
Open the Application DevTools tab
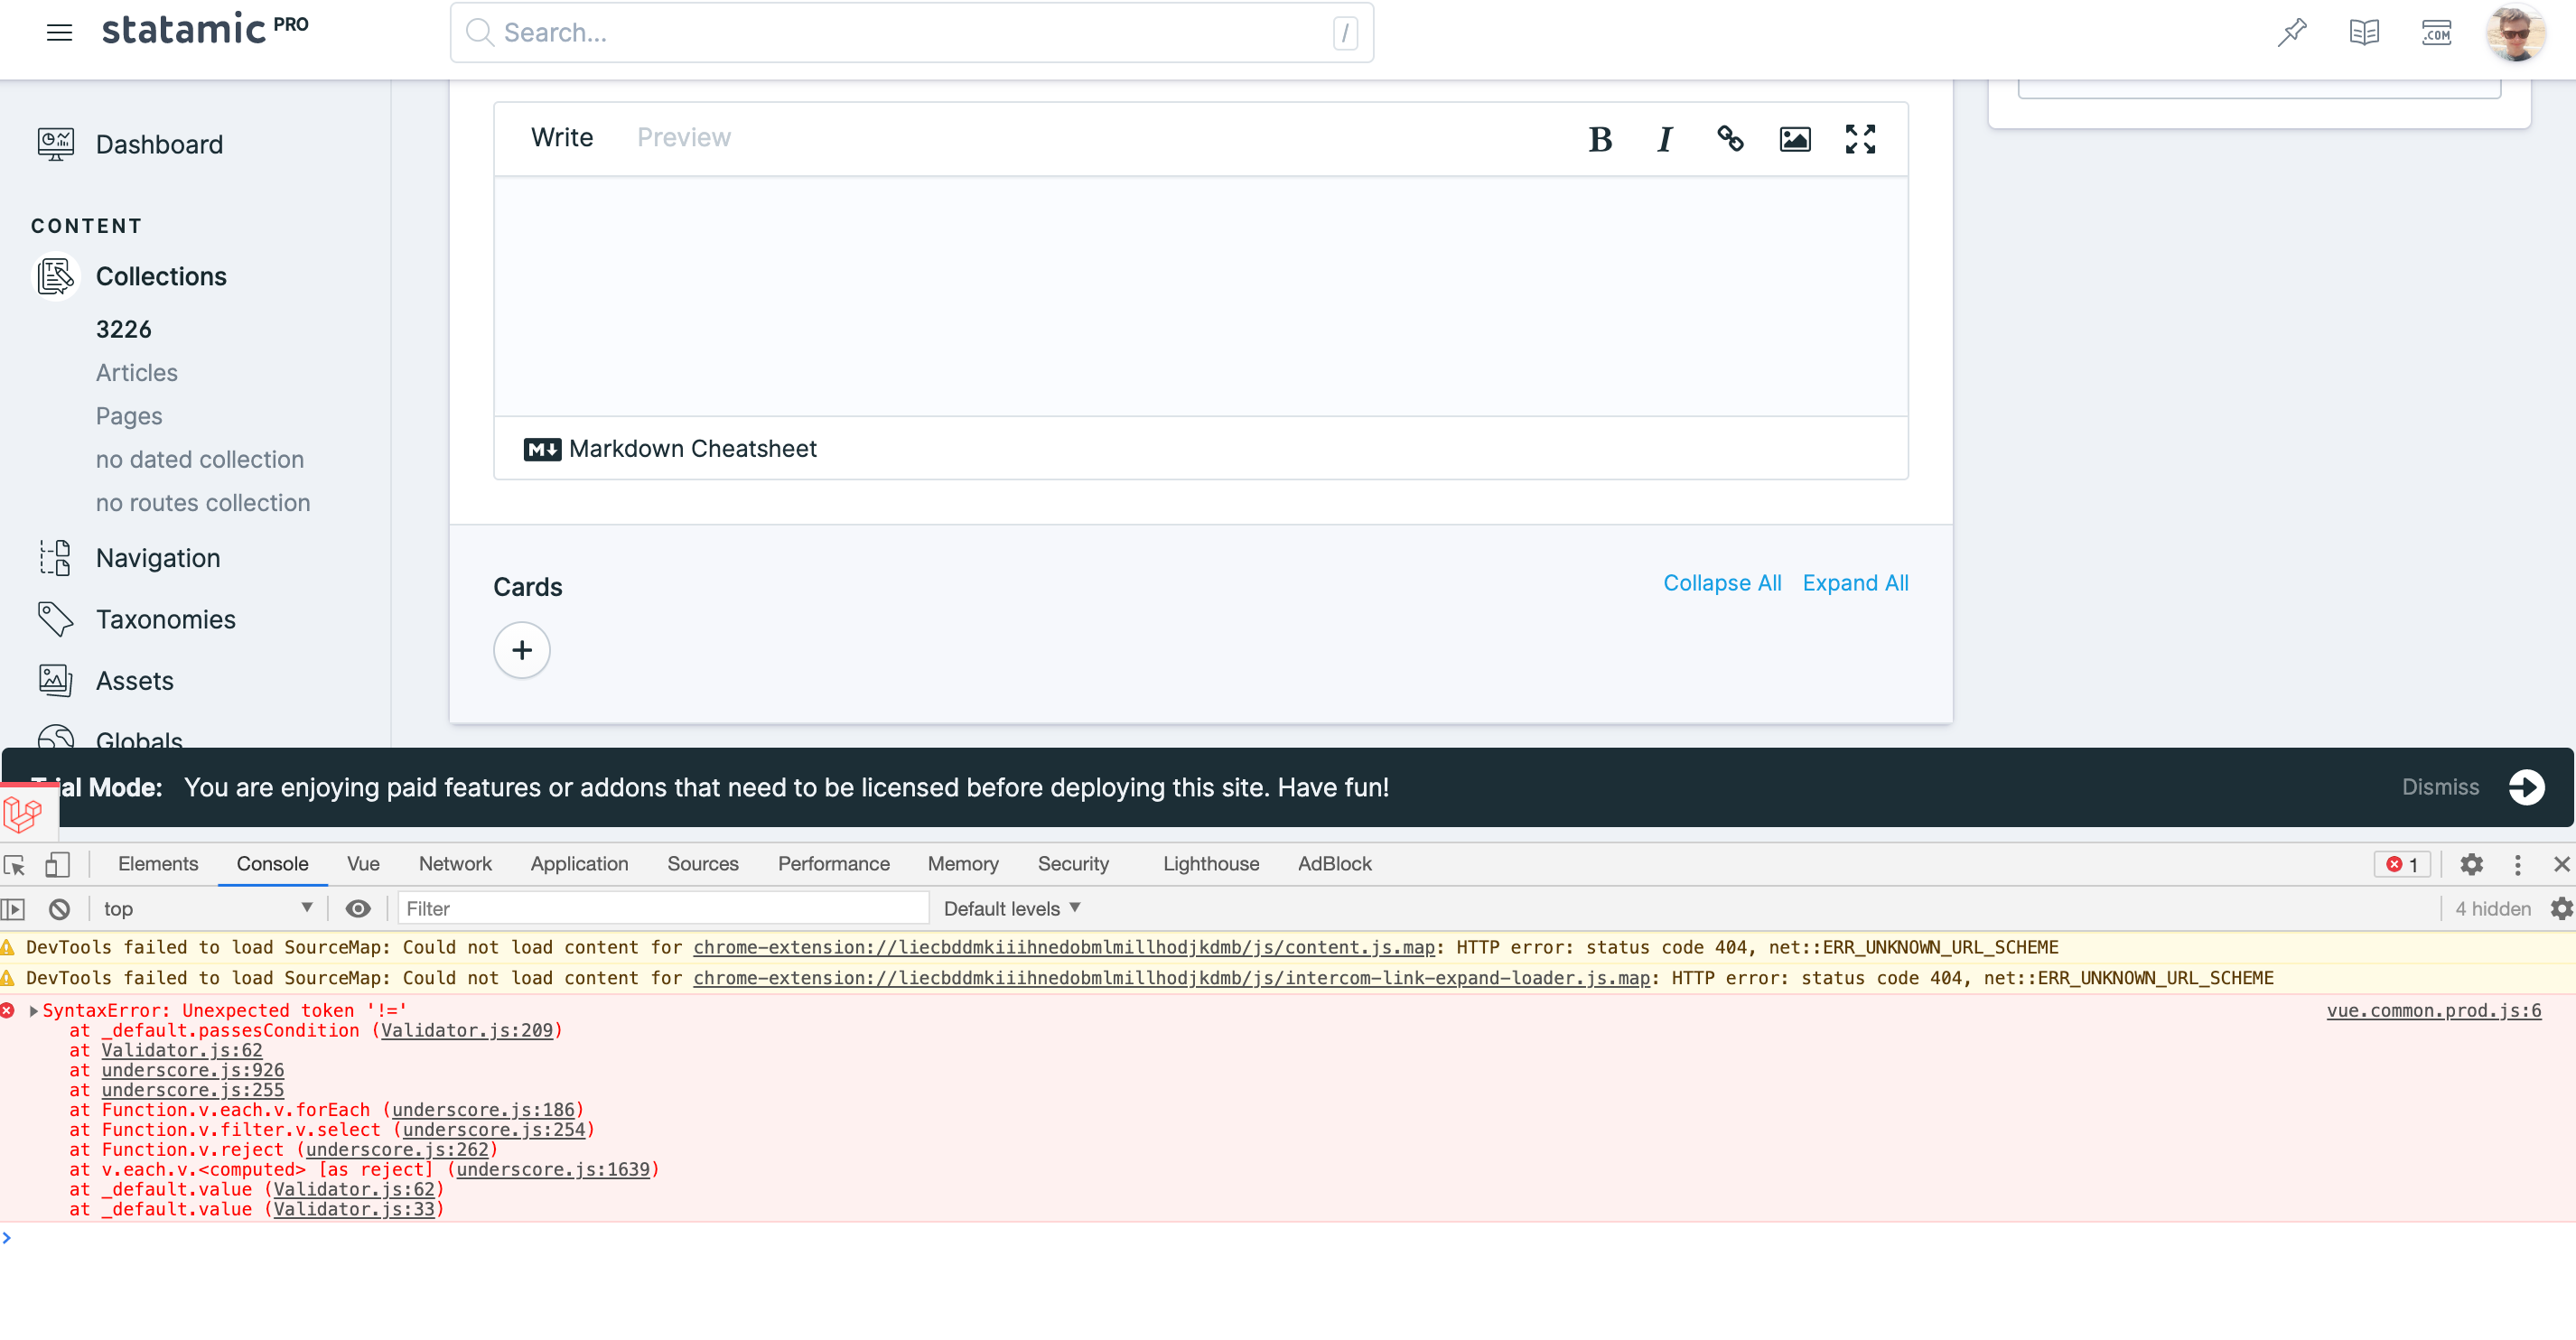(x=579, y=864)
